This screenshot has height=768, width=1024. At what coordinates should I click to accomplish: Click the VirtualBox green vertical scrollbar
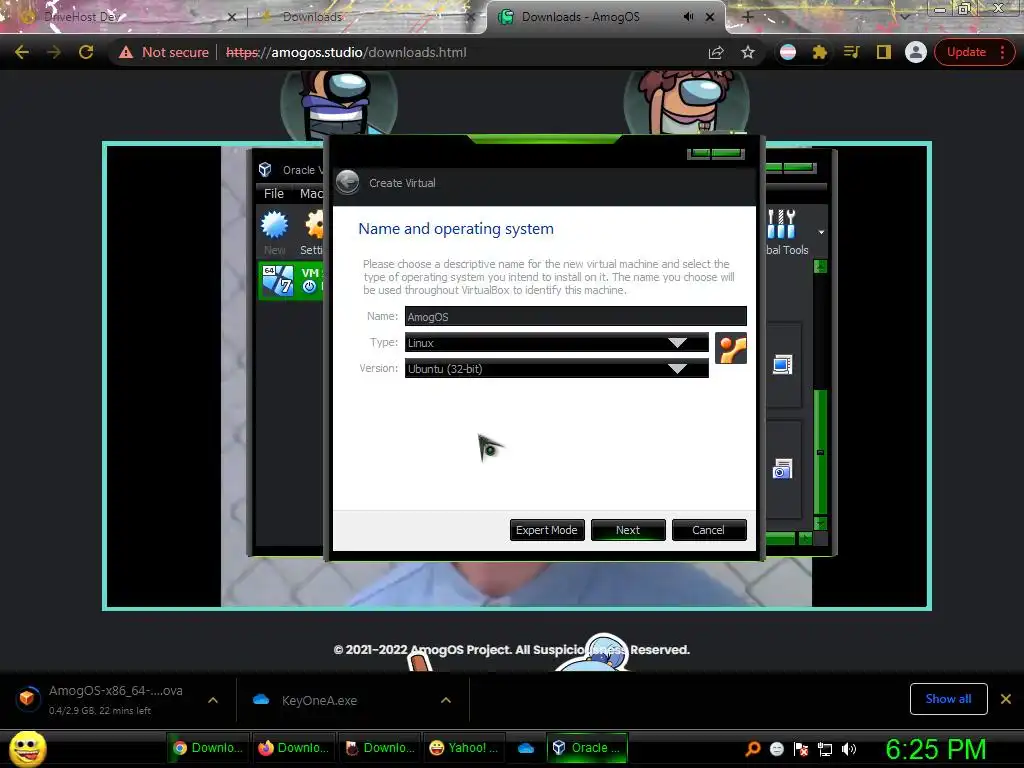click(x=821, y=451)
